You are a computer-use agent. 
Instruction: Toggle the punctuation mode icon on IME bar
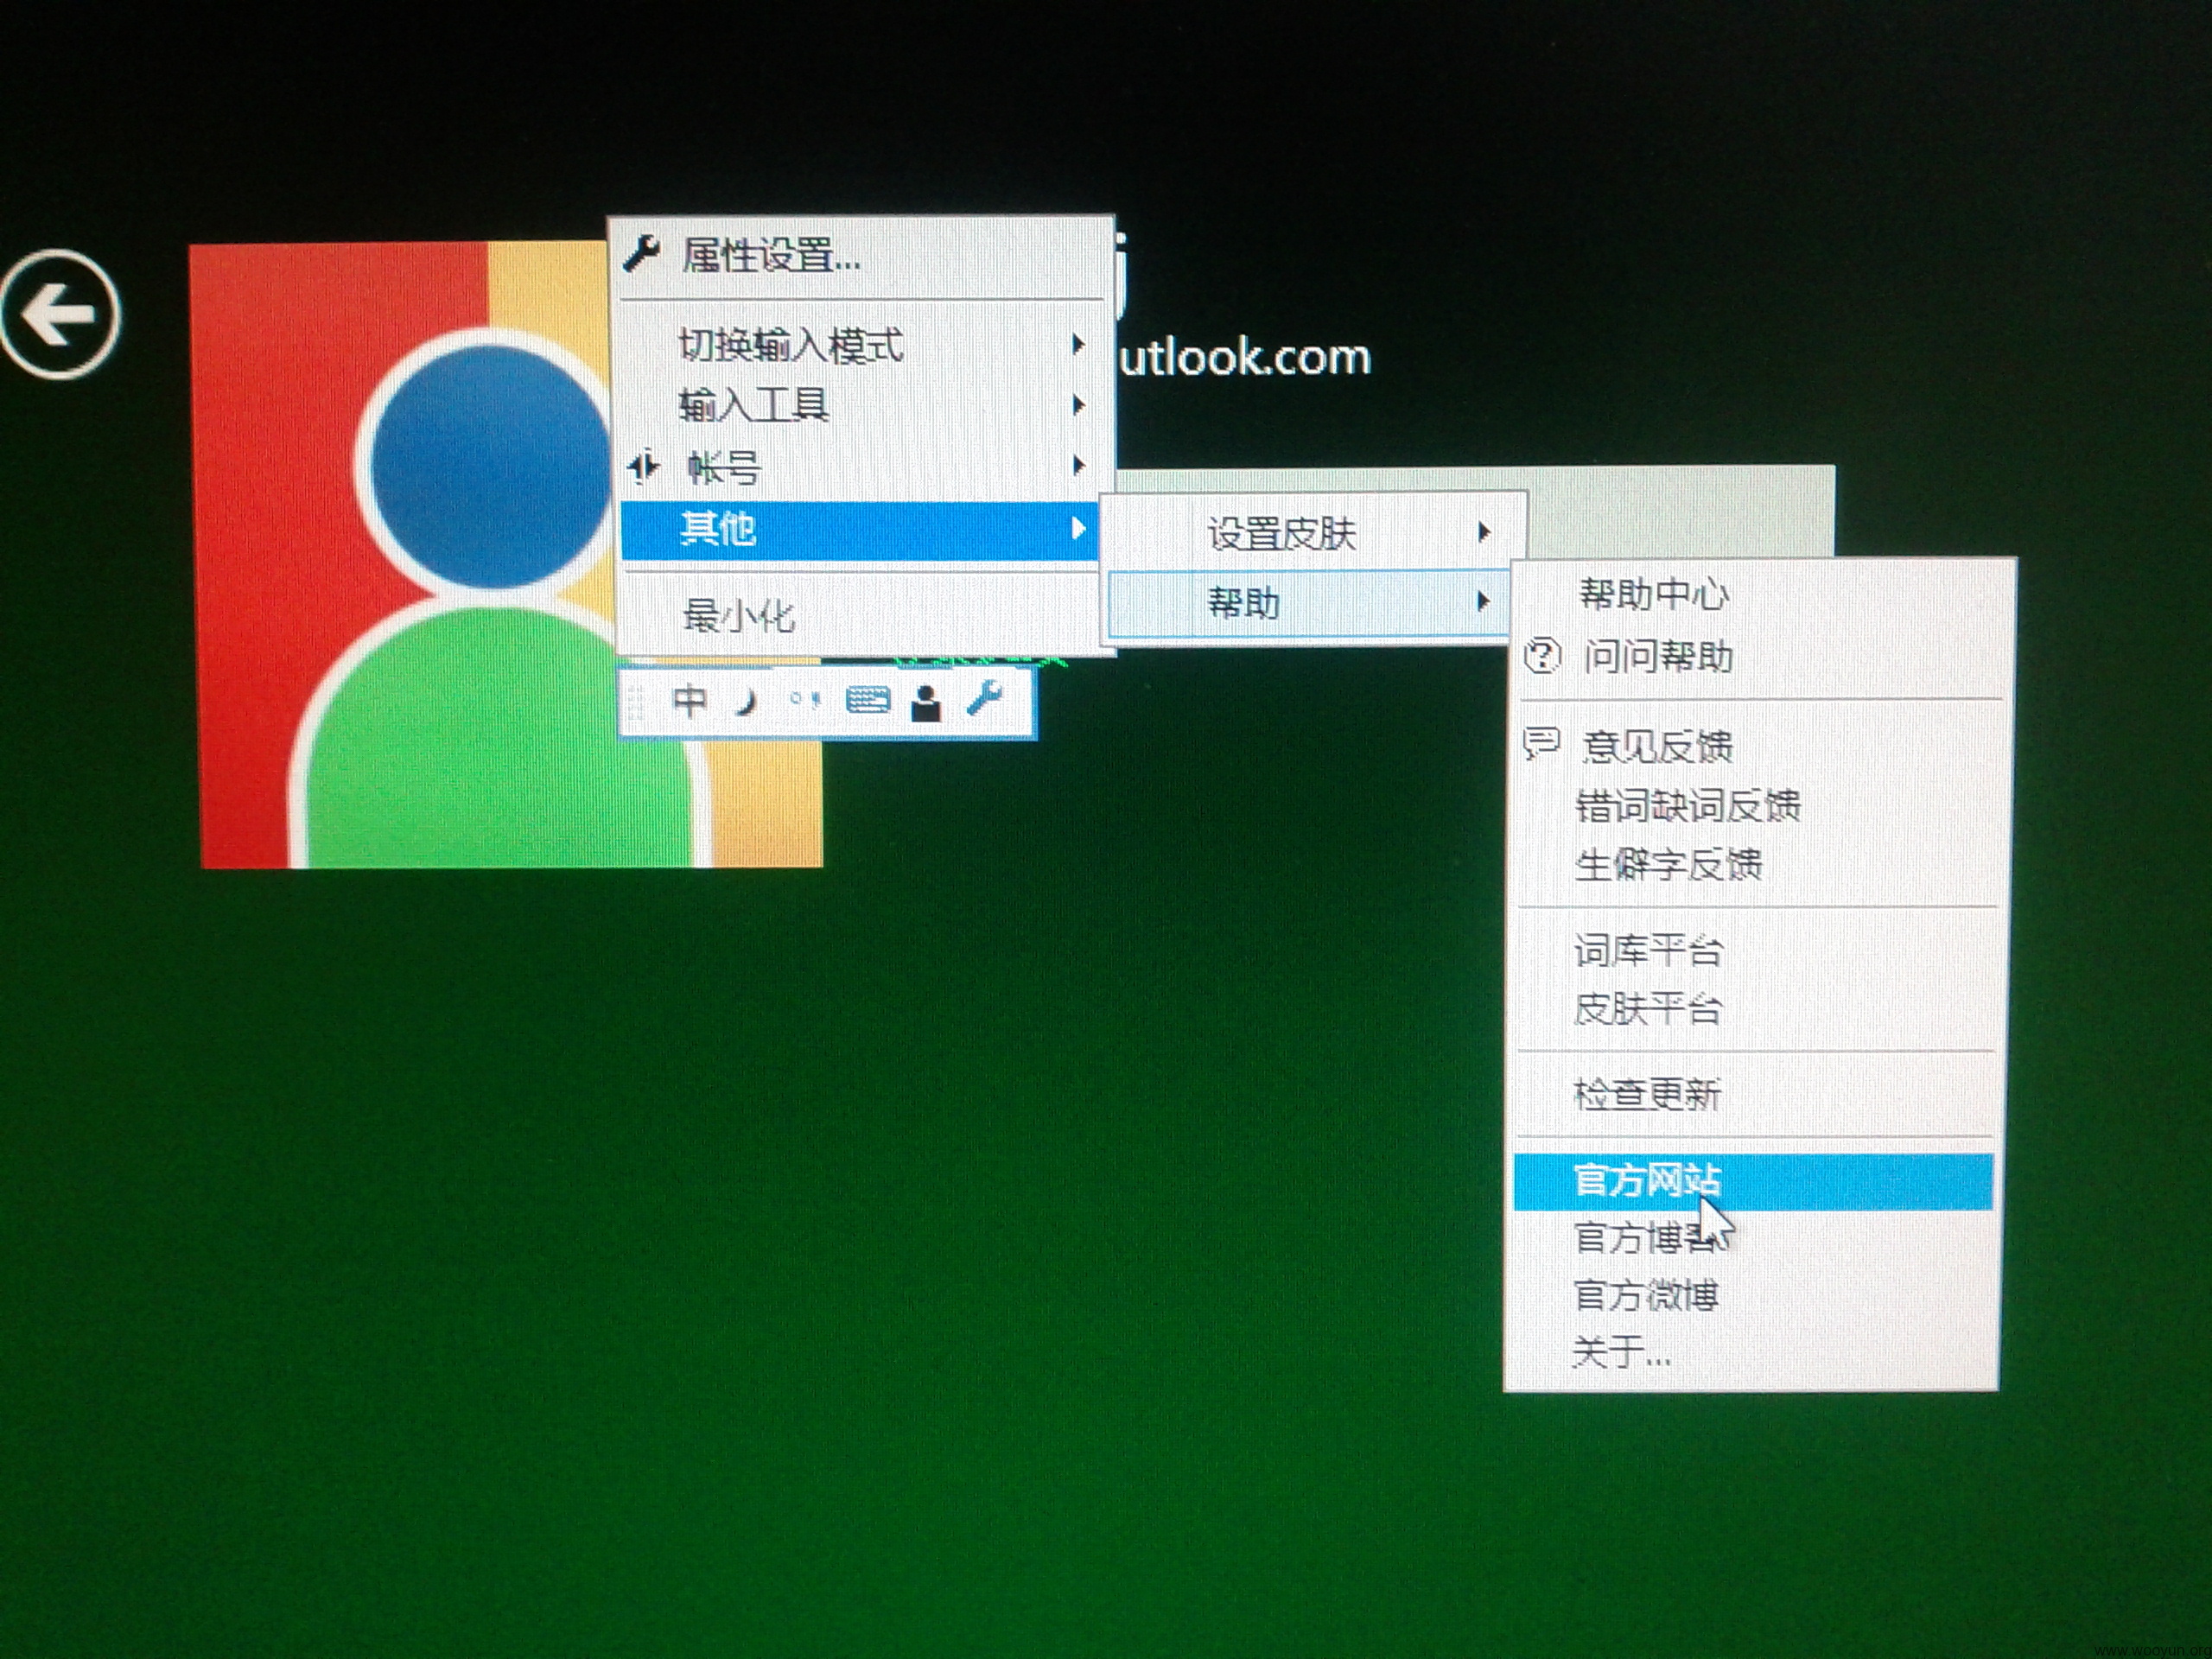[x=805, y=701]
